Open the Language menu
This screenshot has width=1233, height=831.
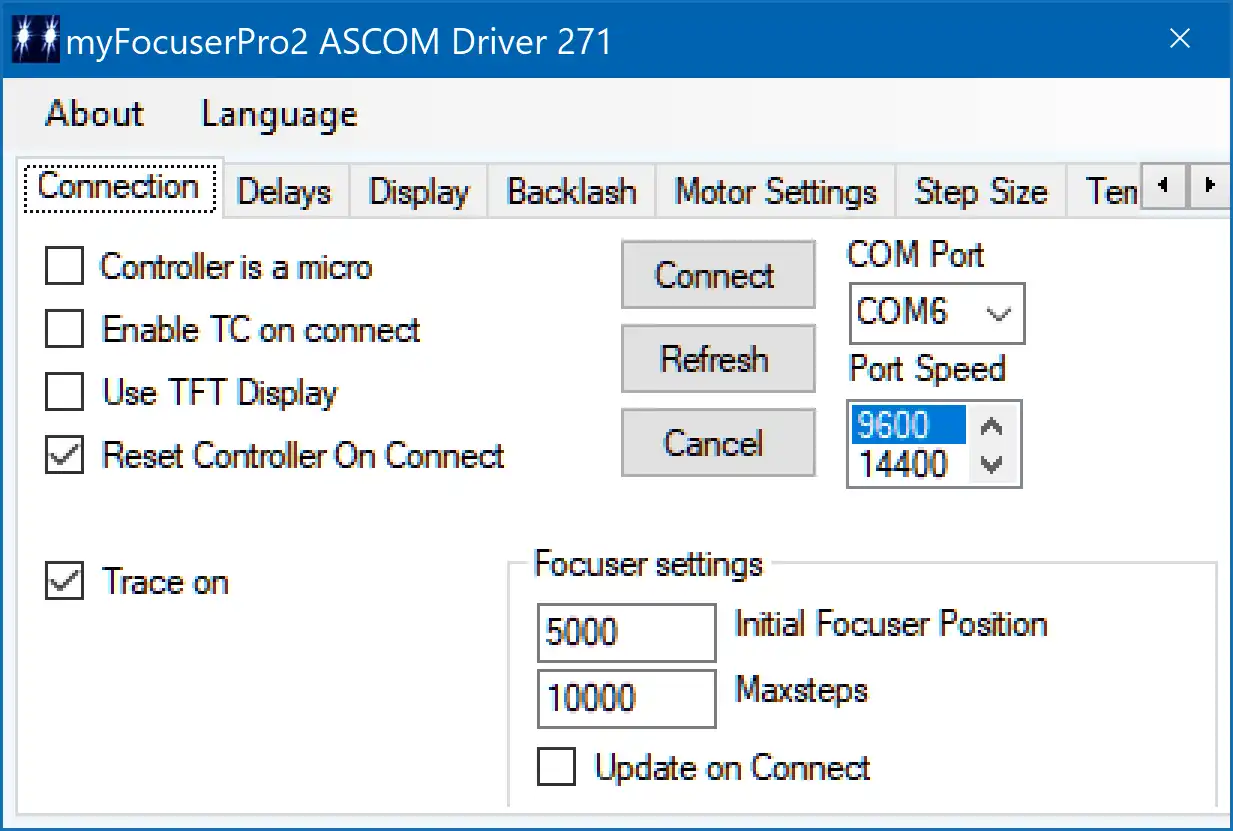279,114
